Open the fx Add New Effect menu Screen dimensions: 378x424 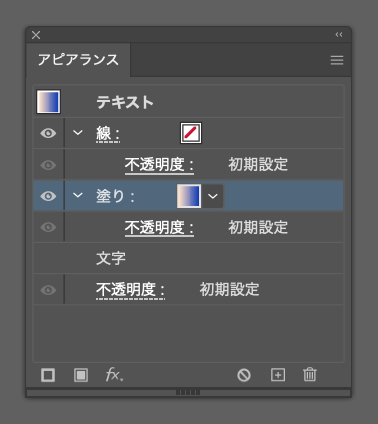click(x=114, y=375)
